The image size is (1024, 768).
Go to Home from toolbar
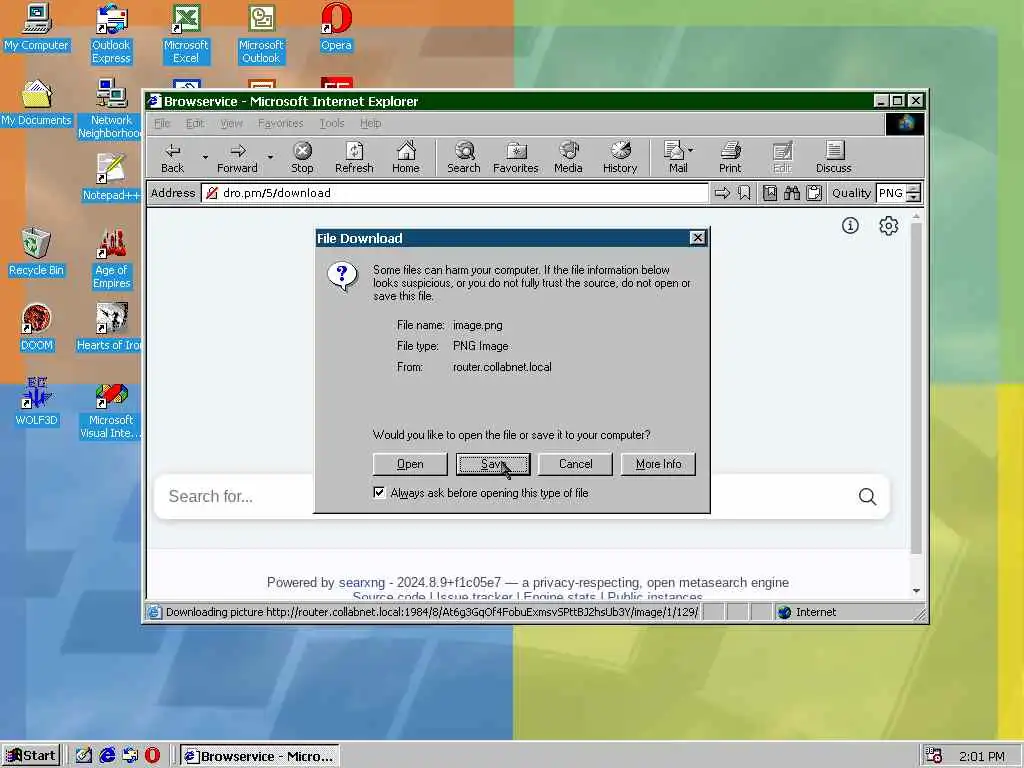click(406, 157)
